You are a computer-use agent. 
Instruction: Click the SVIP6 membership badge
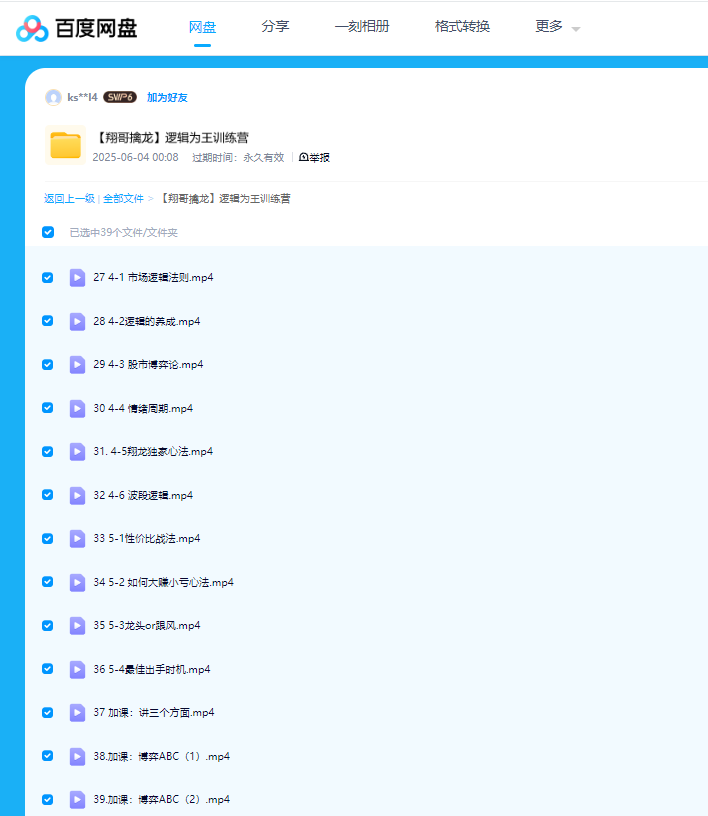coord(120,97)
